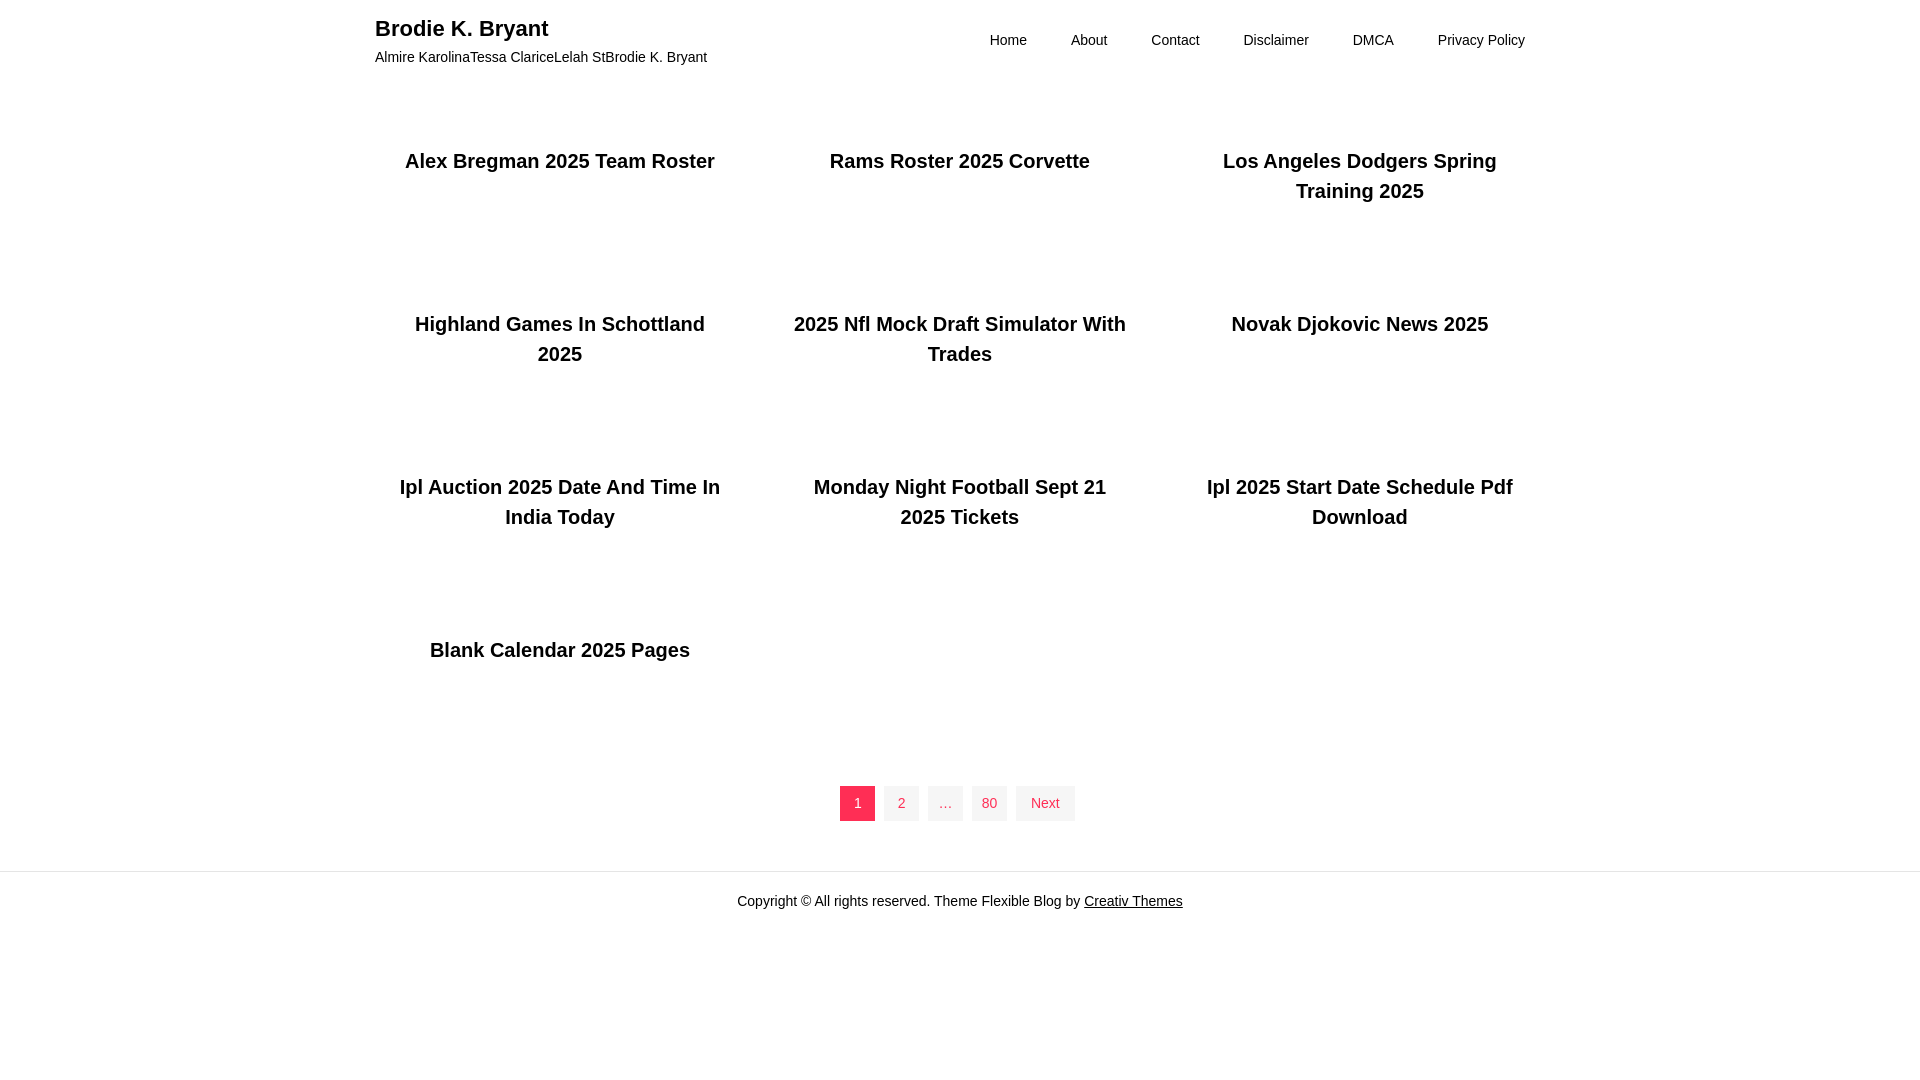Open the Disclaimer page
Screen dimensions: 1920x1080
click(1275, 40)
